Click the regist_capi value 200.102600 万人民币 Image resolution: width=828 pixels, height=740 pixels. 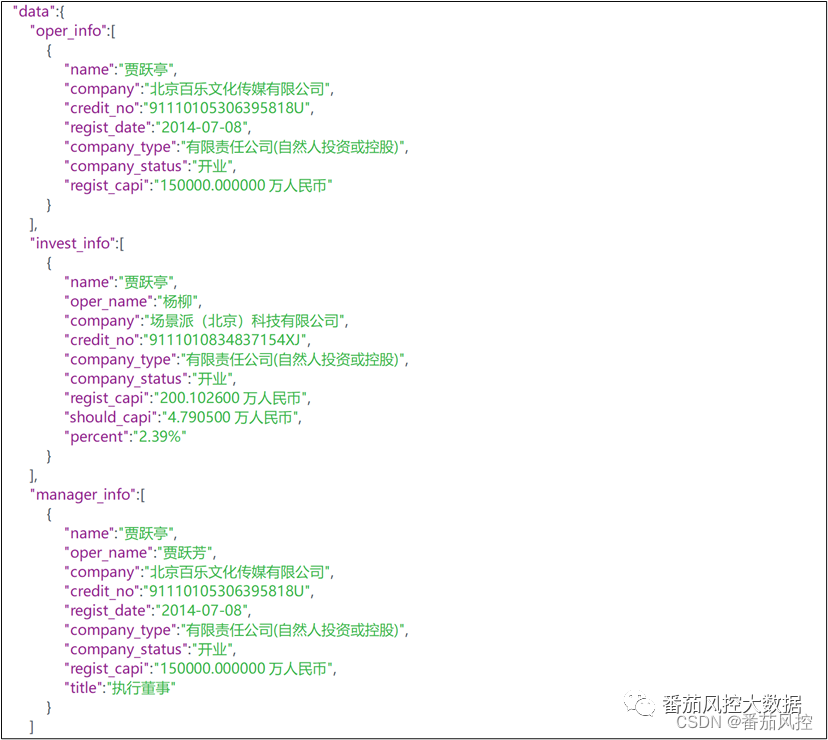pos(230,398)
